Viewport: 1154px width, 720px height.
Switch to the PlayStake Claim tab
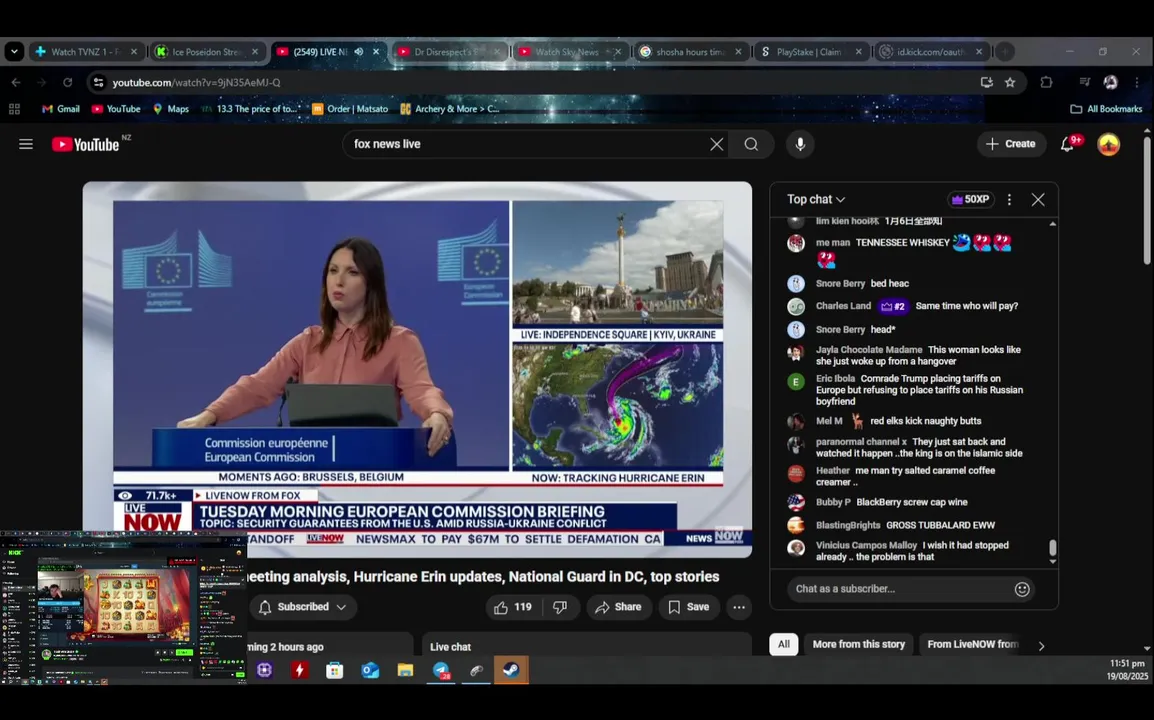tap(811, 52)
